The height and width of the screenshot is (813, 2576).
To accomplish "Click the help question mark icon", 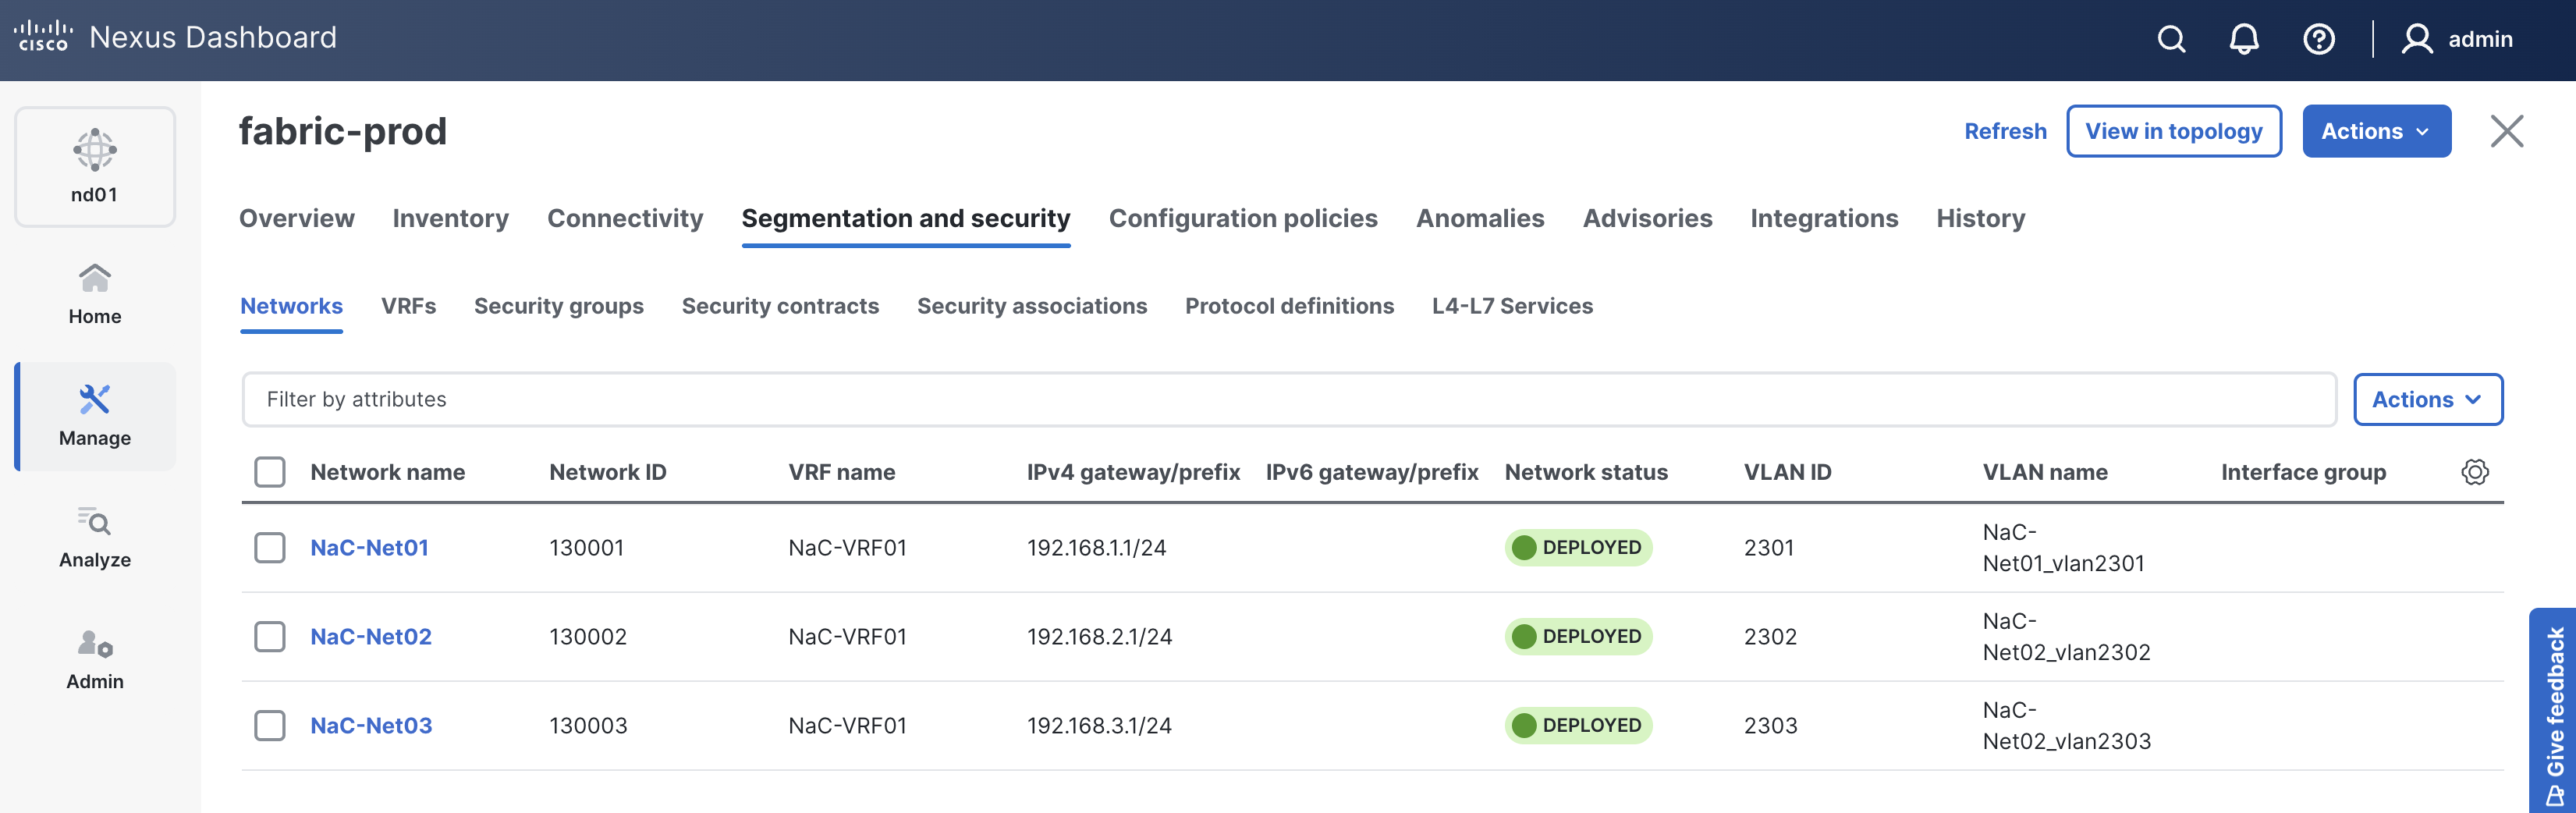I will [2318, 39].
